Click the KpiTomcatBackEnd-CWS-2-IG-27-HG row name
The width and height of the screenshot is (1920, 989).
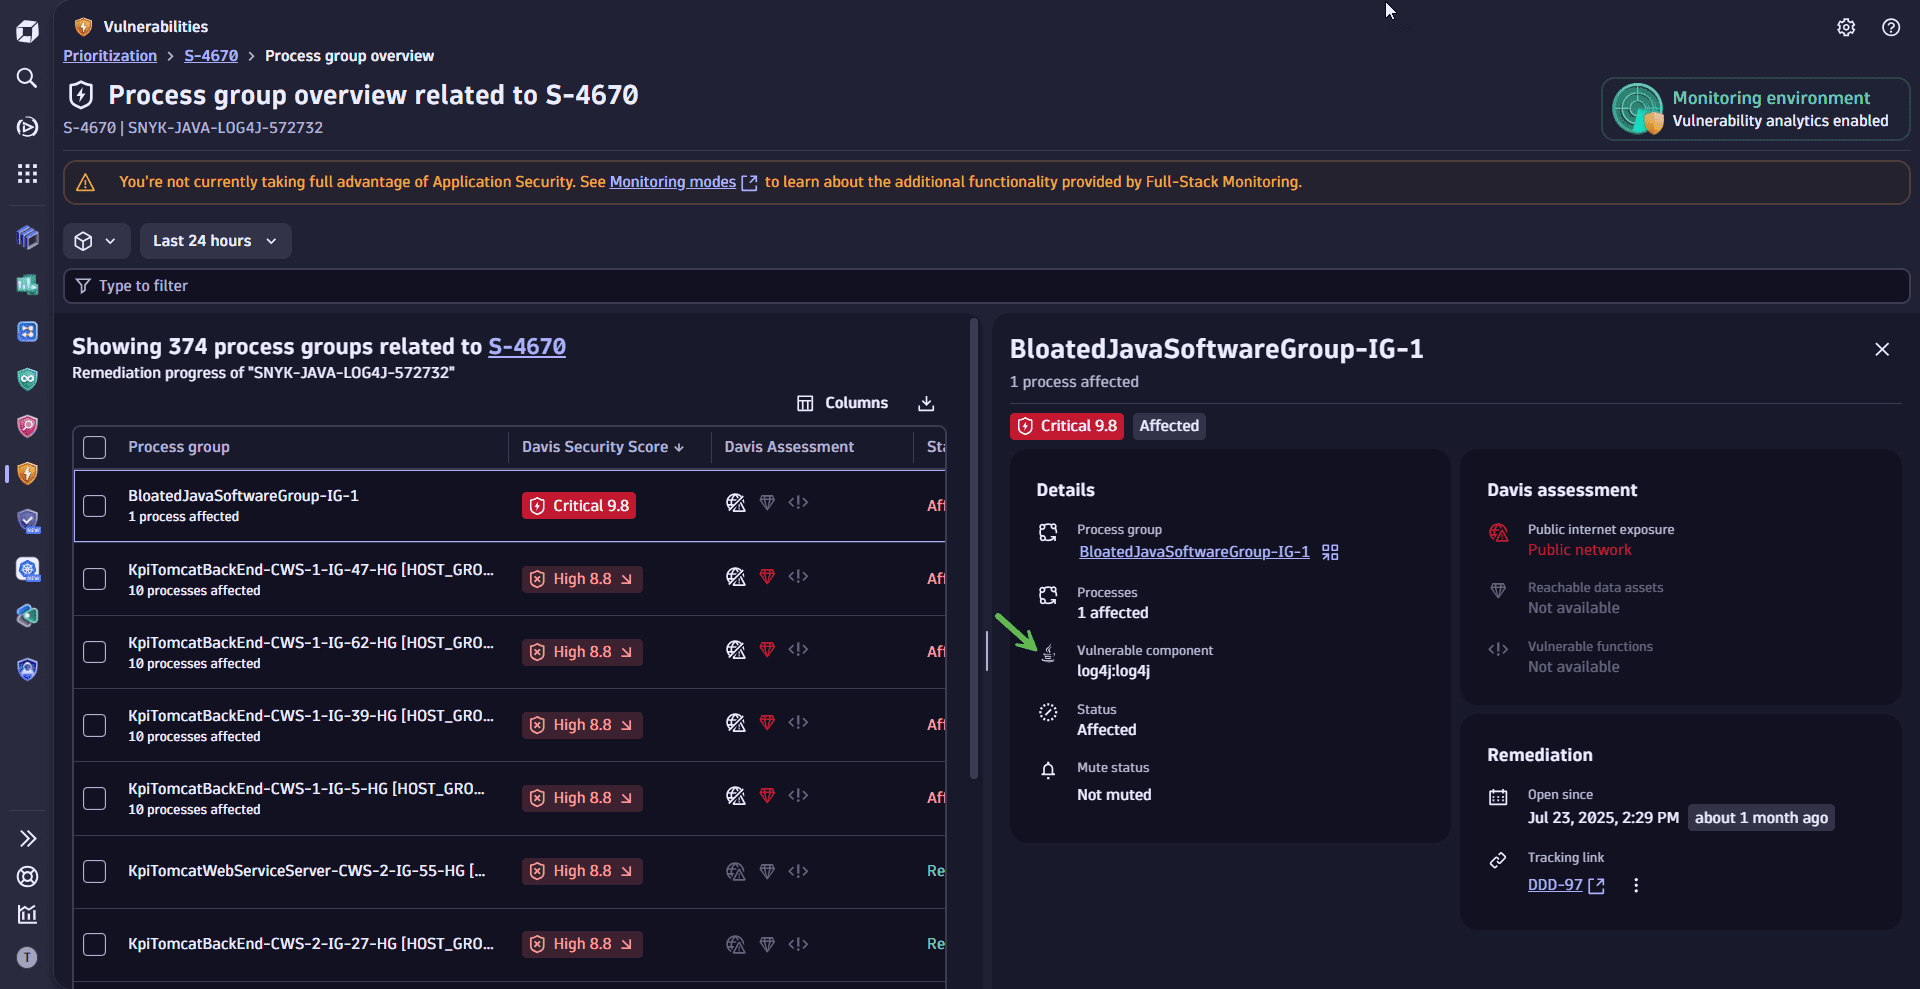click(311, 944)
